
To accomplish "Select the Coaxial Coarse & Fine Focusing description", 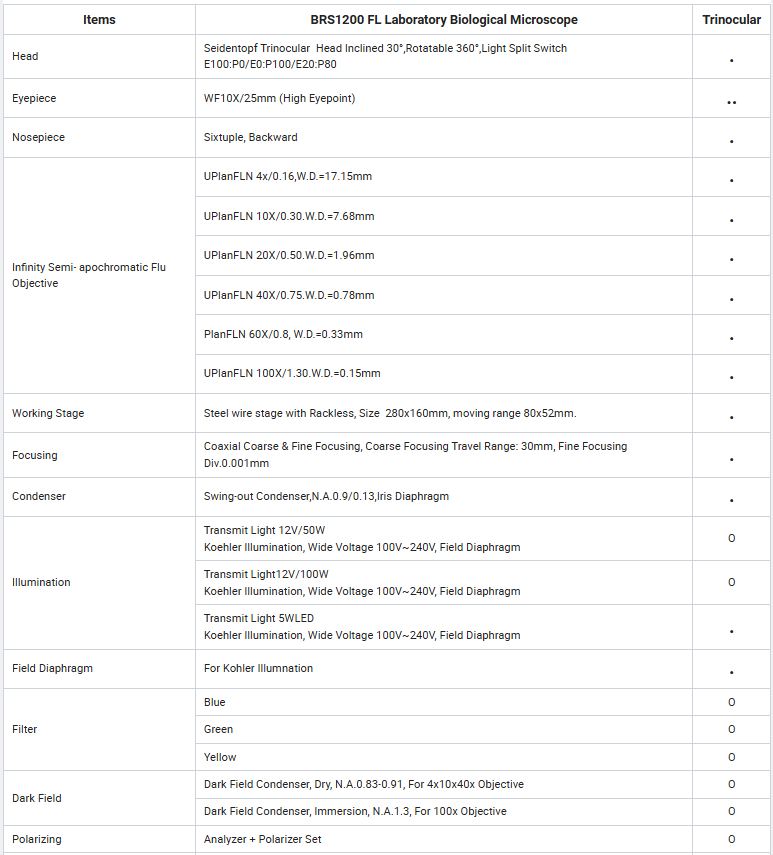I will [x=415, y=455].
